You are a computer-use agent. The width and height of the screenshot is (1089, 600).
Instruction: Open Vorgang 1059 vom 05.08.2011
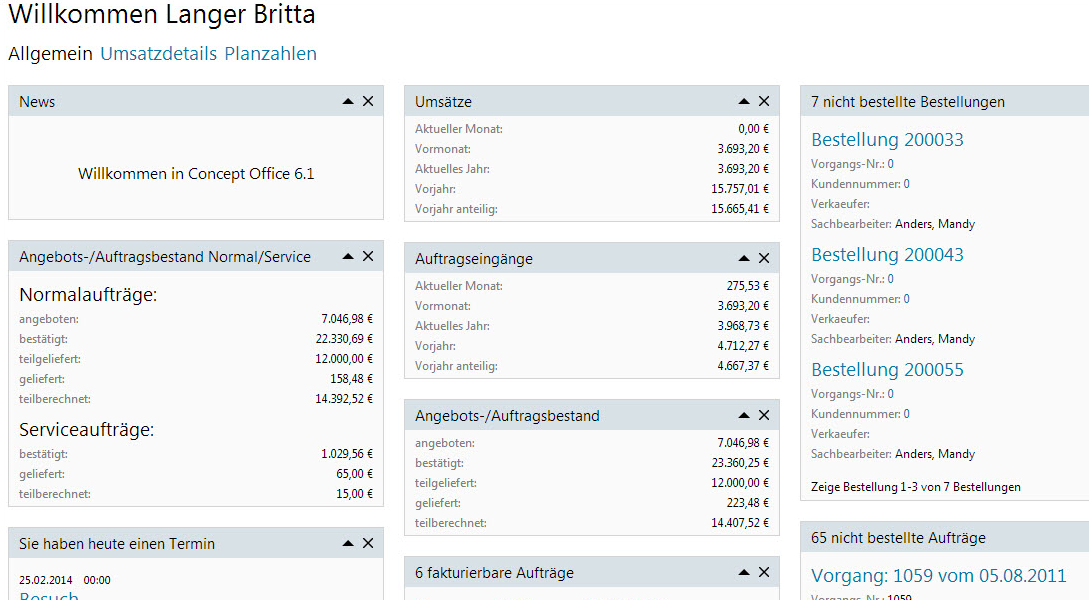(938, 576)
